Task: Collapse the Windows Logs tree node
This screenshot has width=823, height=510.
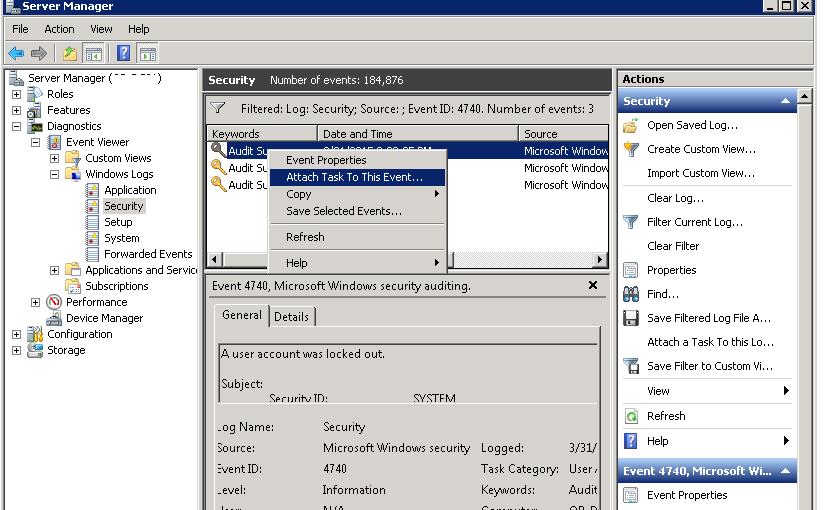Action: pyautogui.click(x=55, y=174)
